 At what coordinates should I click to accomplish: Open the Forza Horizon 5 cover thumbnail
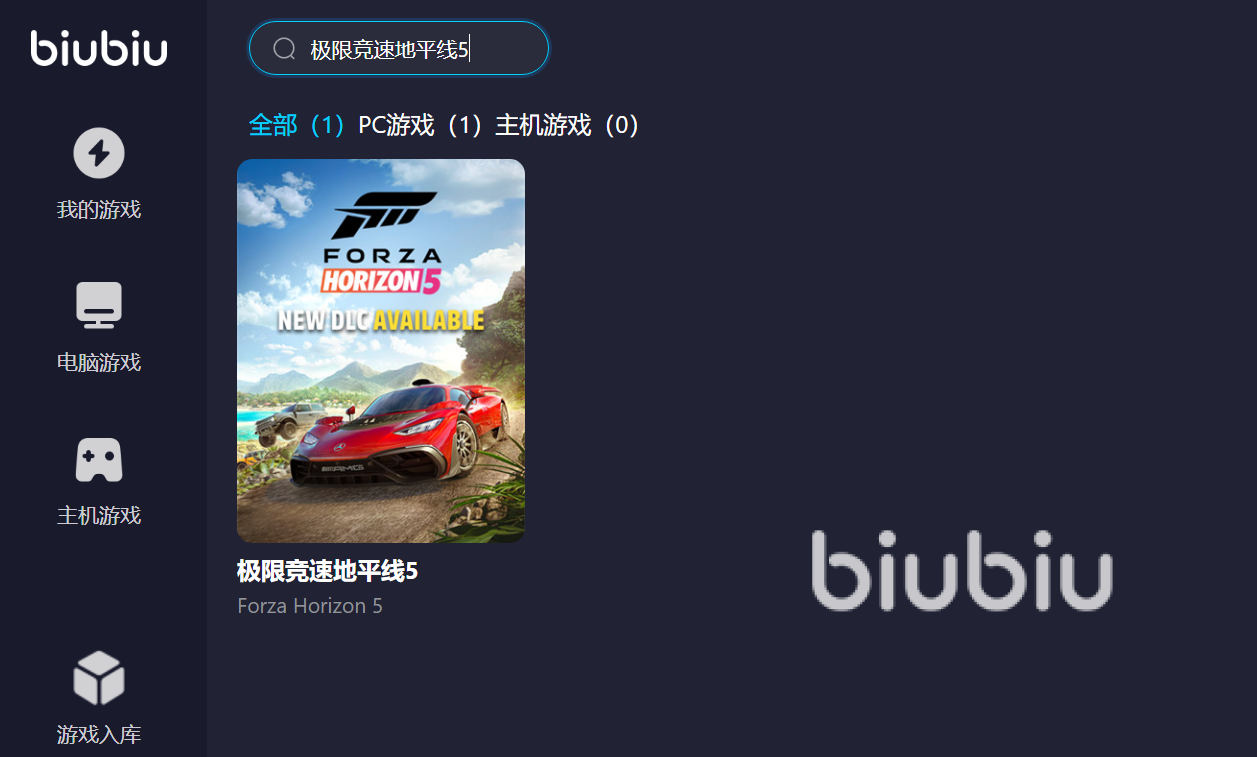click(x=381, y=351)
